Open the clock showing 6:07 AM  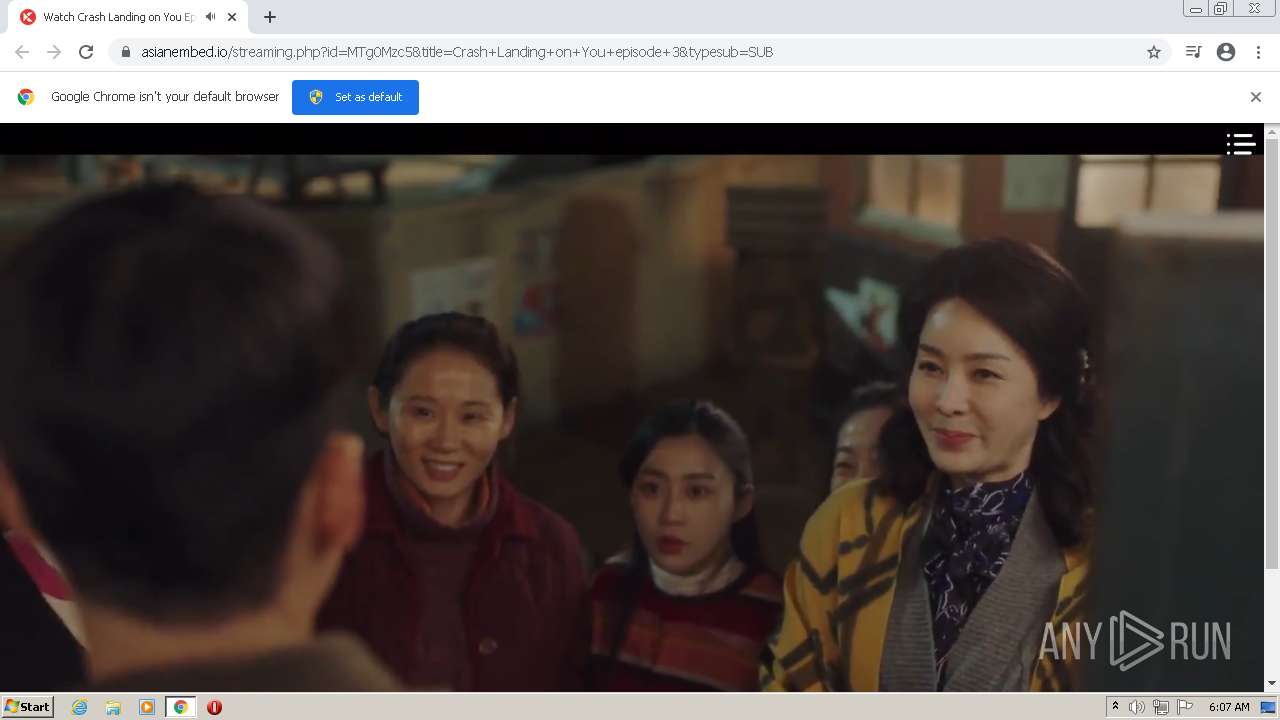1229,707
